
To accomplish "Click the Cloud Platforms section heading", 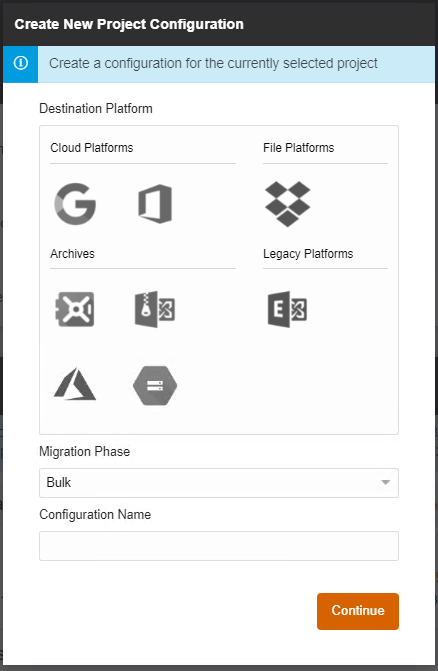I will point(92,148).
